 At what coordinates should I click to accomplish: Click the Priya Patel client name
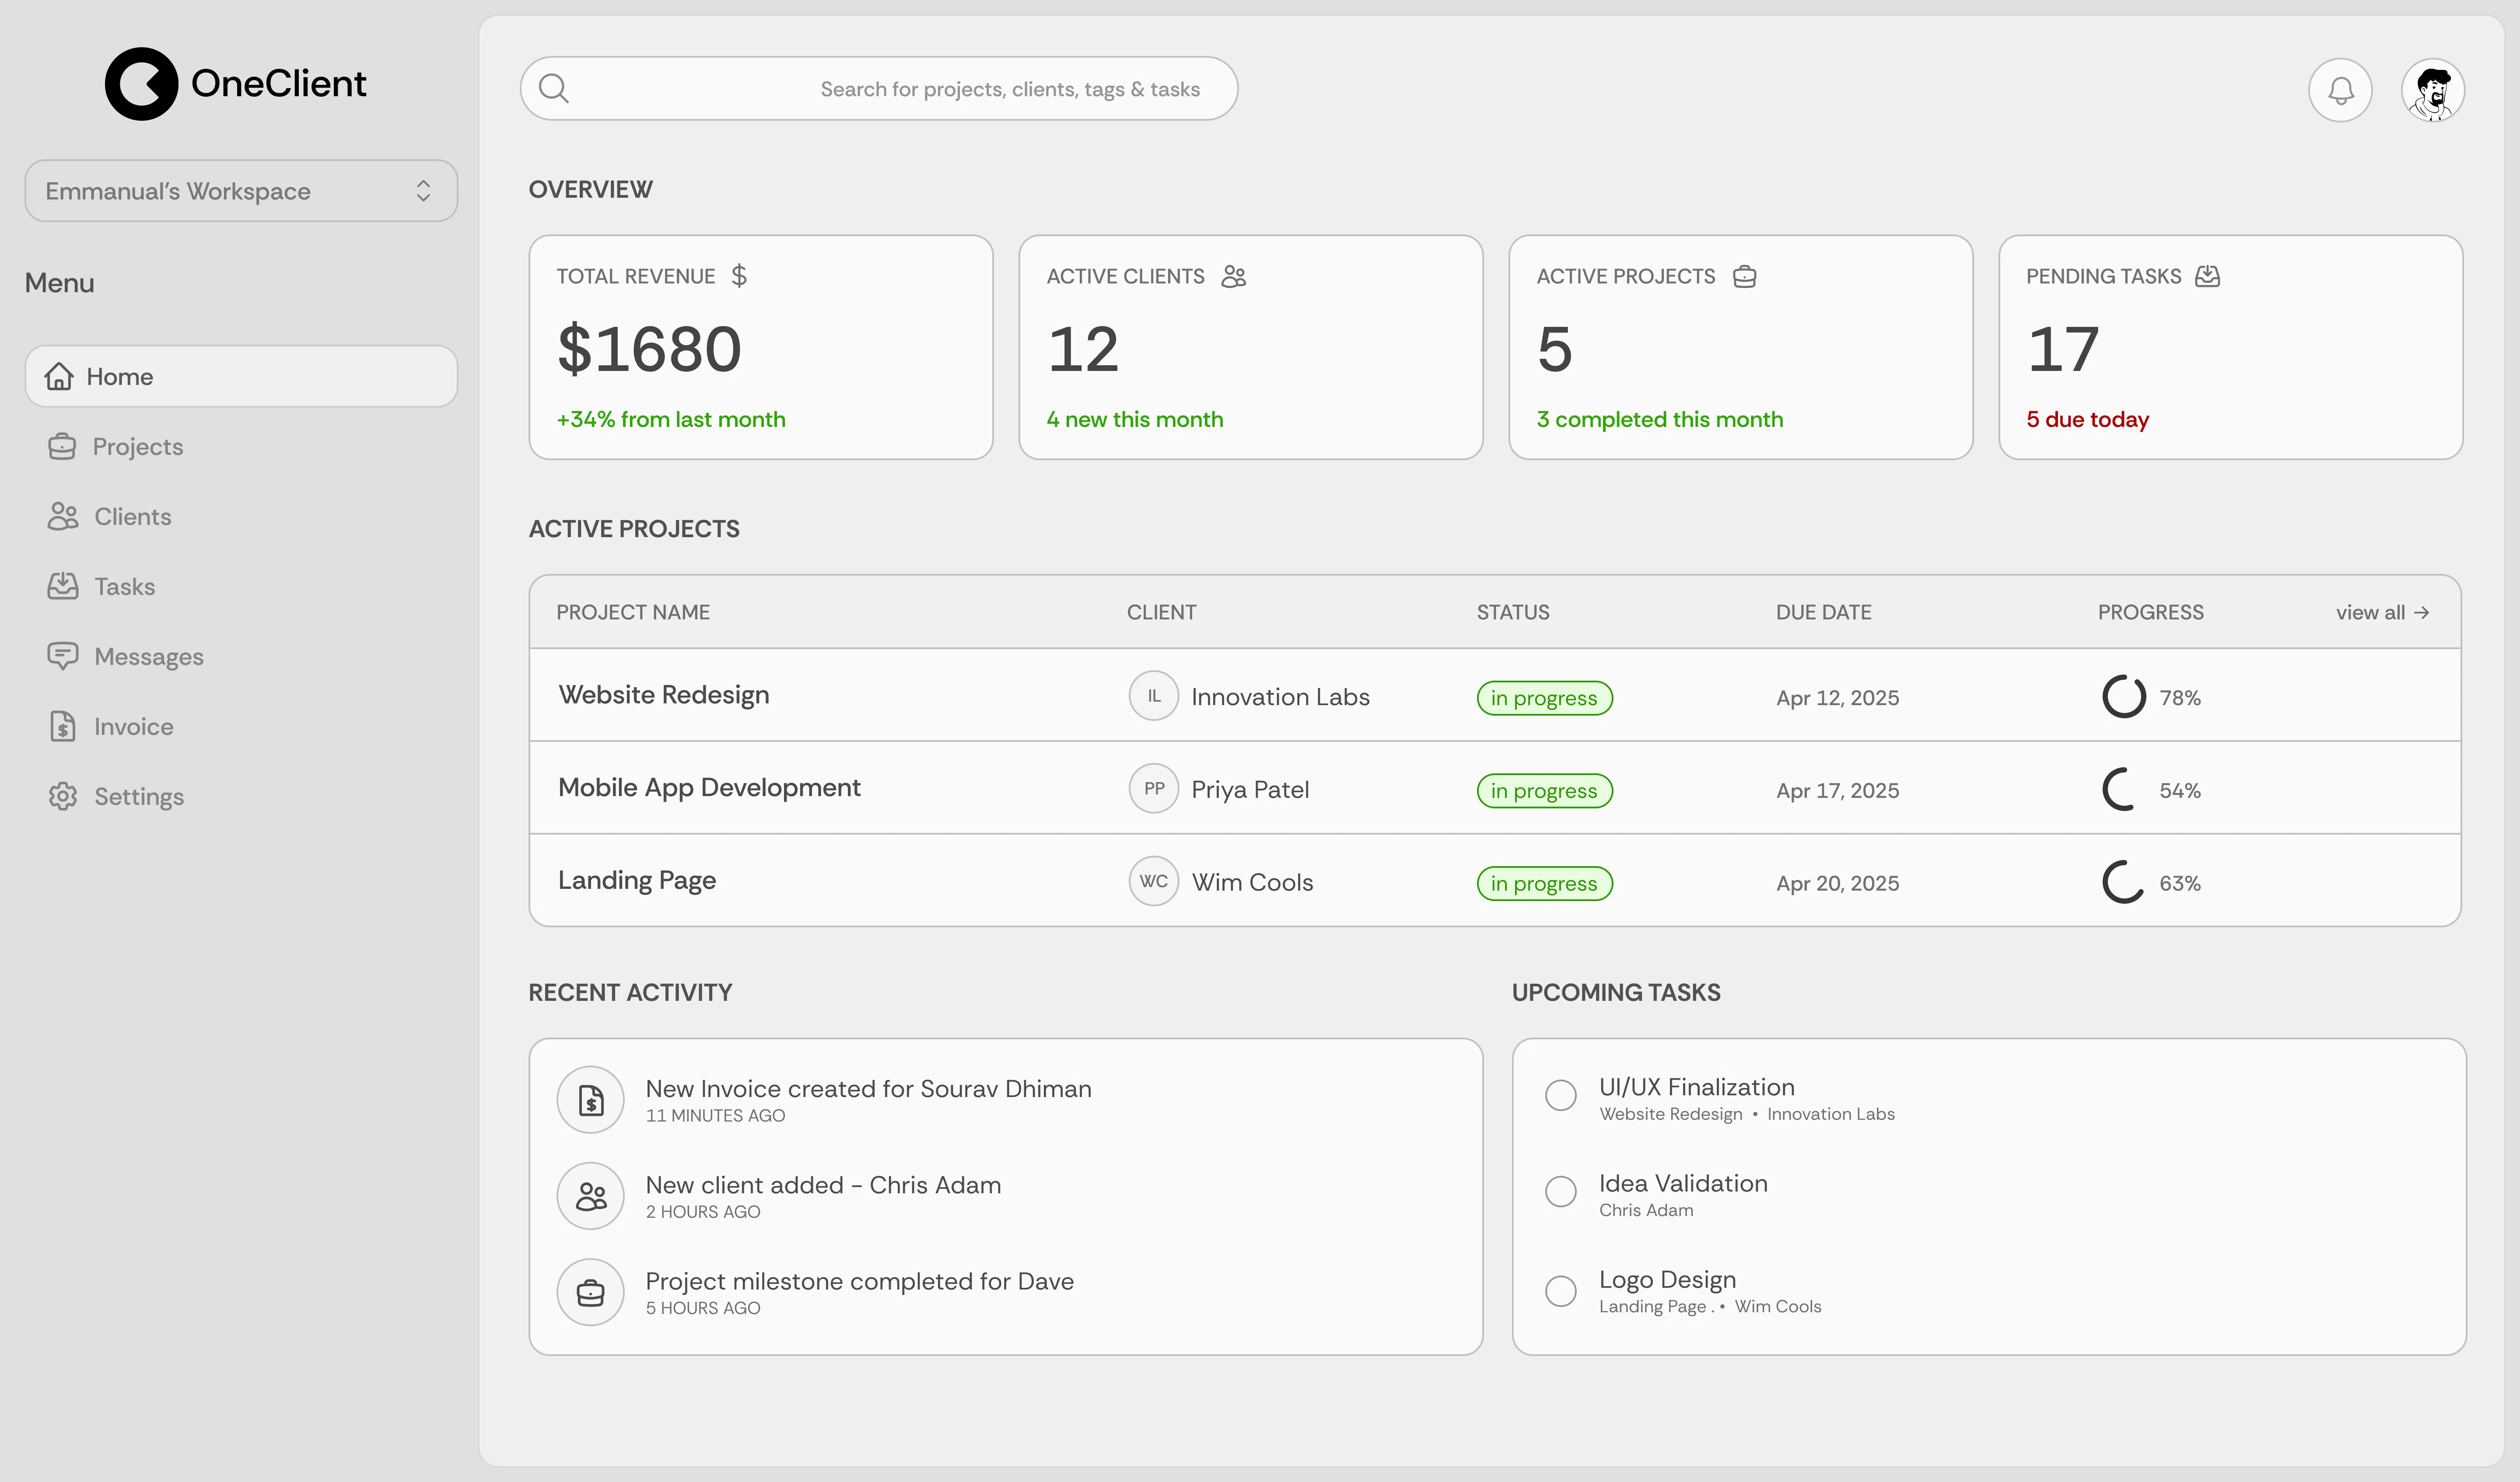point(1250,790)
